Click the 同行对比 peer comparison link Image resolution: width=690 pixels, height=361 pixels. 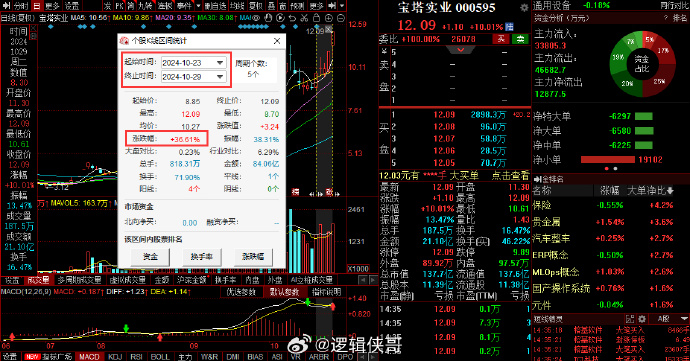coord(675,6)
